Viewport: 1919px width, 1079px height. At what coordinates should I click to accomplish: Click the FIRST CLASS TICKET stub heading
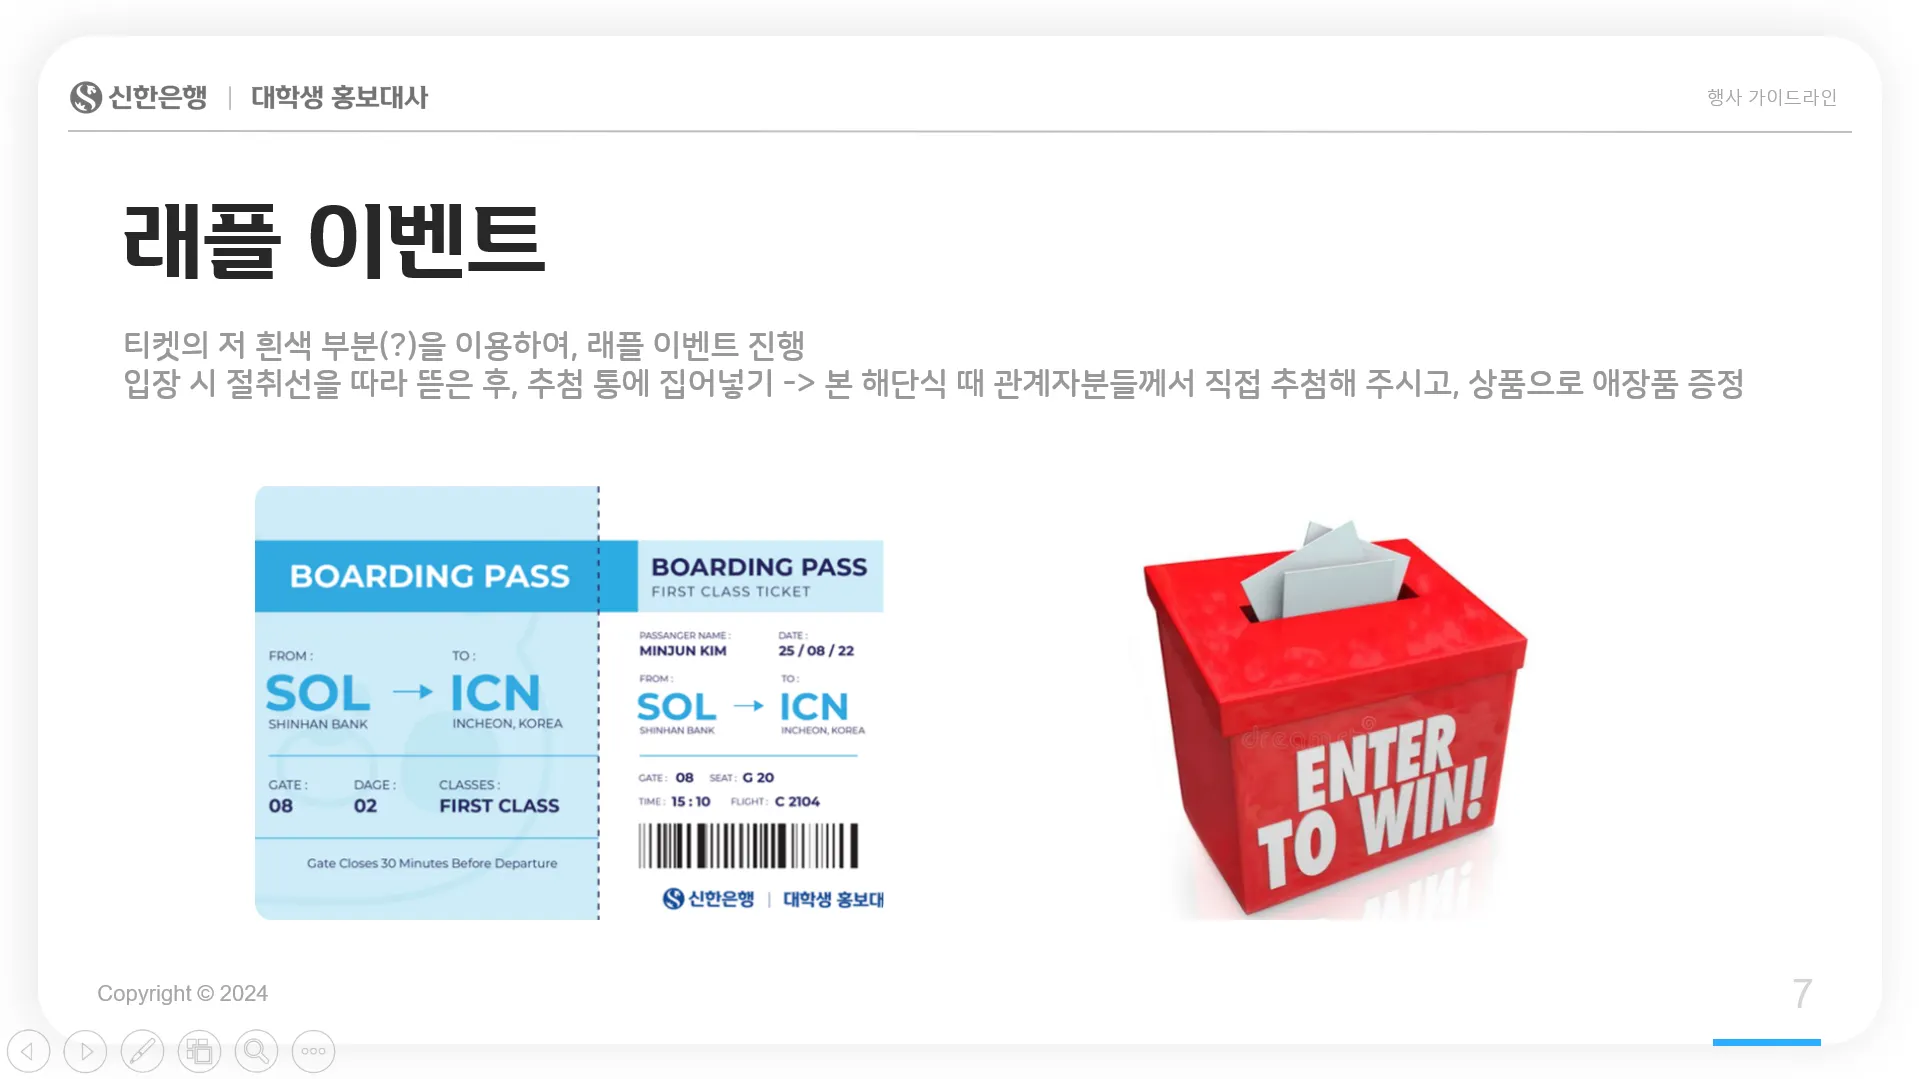tap(731, 592)
